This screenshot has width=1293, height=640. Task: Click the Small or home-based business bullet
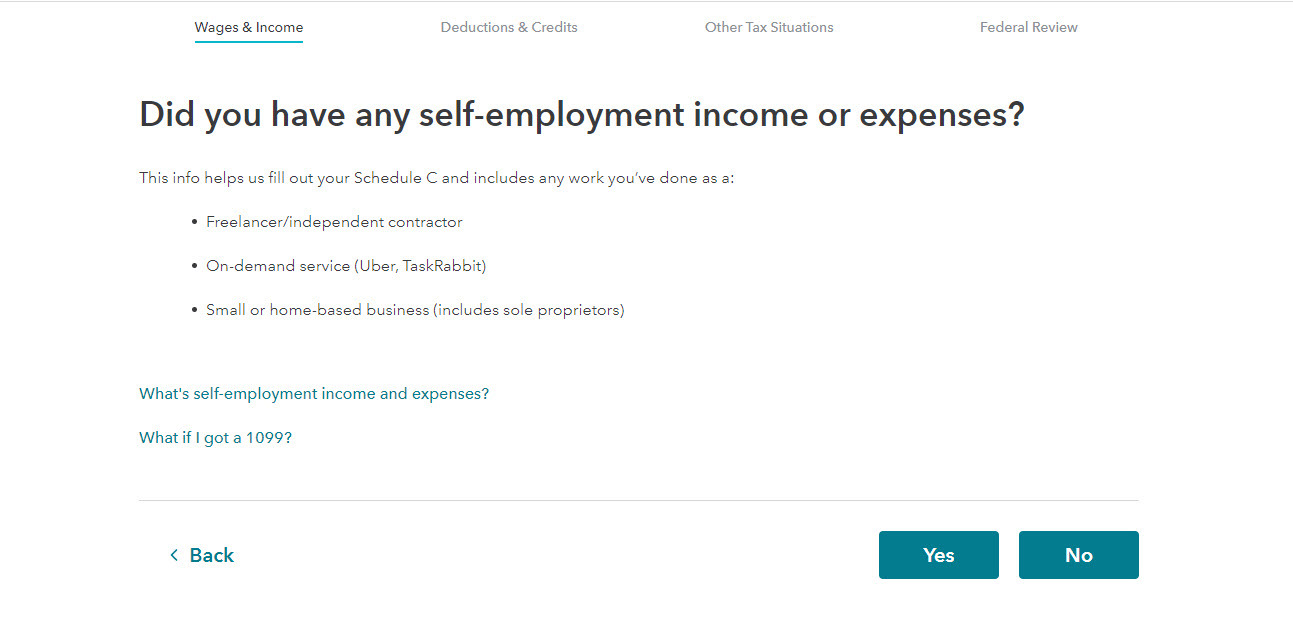click(x=415, y=310)
